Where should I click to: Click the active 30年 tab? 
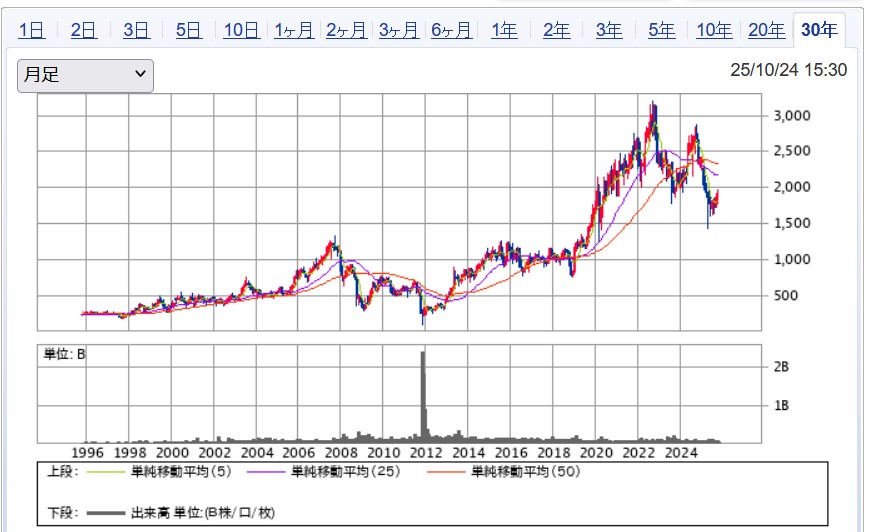[x=818, y=30]
